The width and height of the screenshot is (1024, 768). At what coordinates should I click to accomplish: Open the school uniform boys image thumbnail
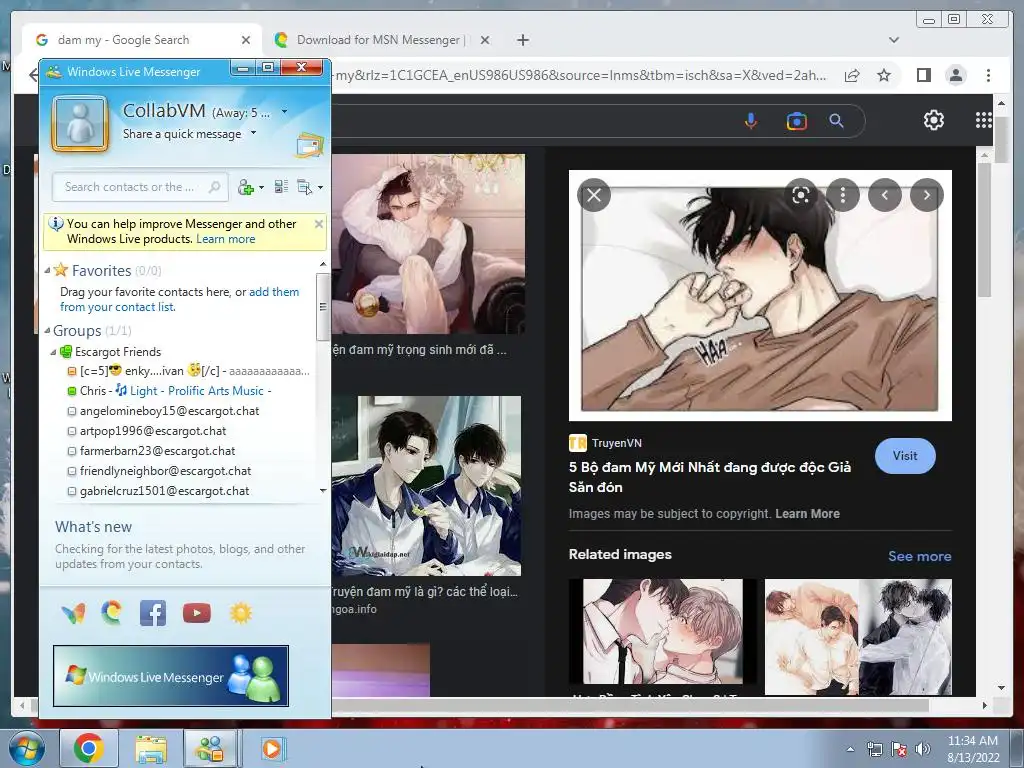[426, 486]
